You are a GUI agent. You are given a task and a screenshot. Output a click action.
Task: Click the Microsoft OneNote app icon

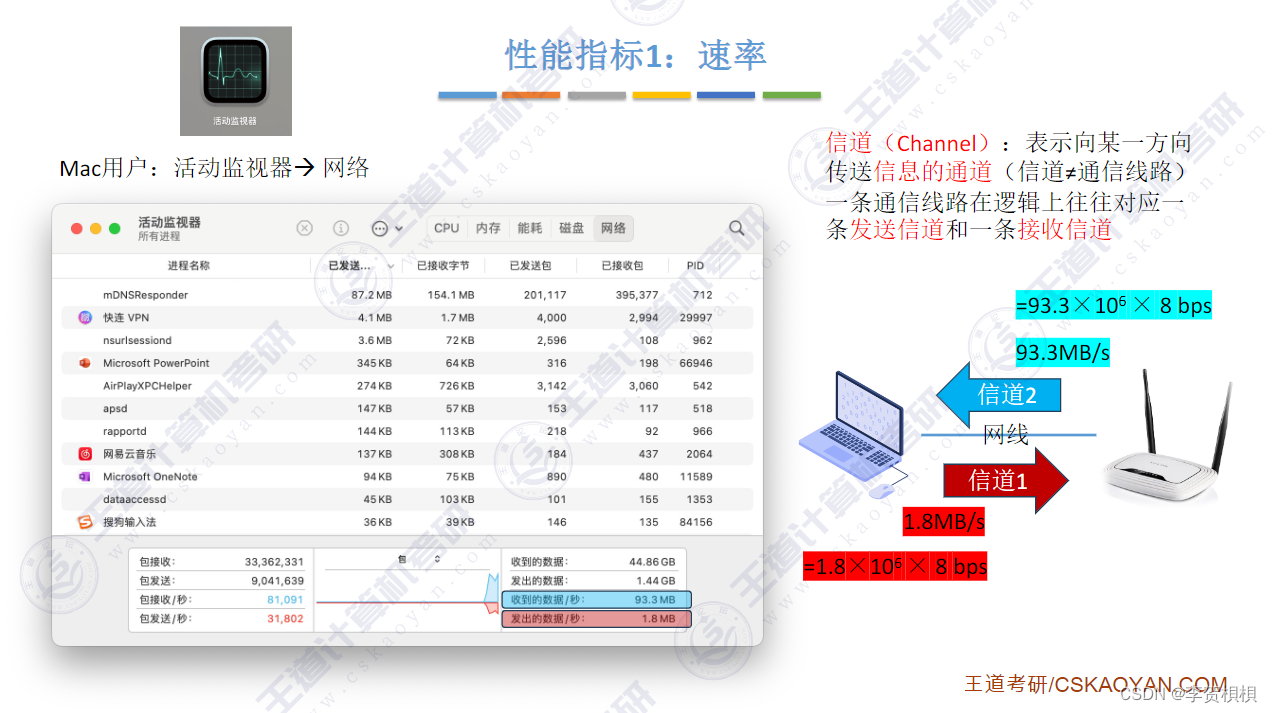click(85, 477)
